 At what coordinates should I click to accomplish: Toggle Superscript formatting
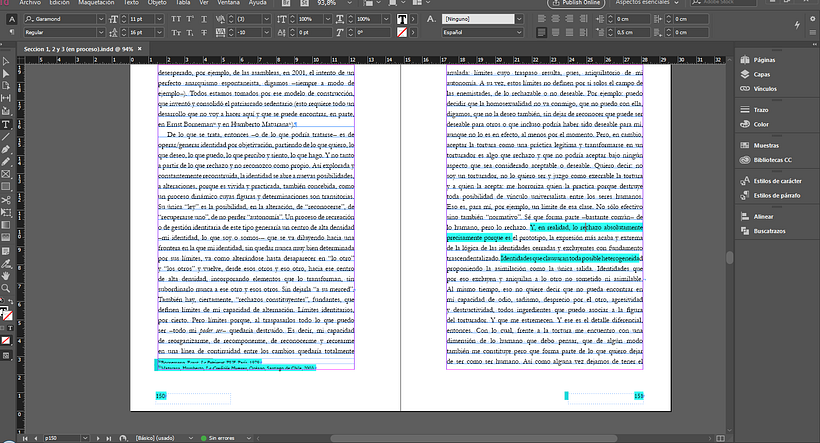tap(190, 19)
